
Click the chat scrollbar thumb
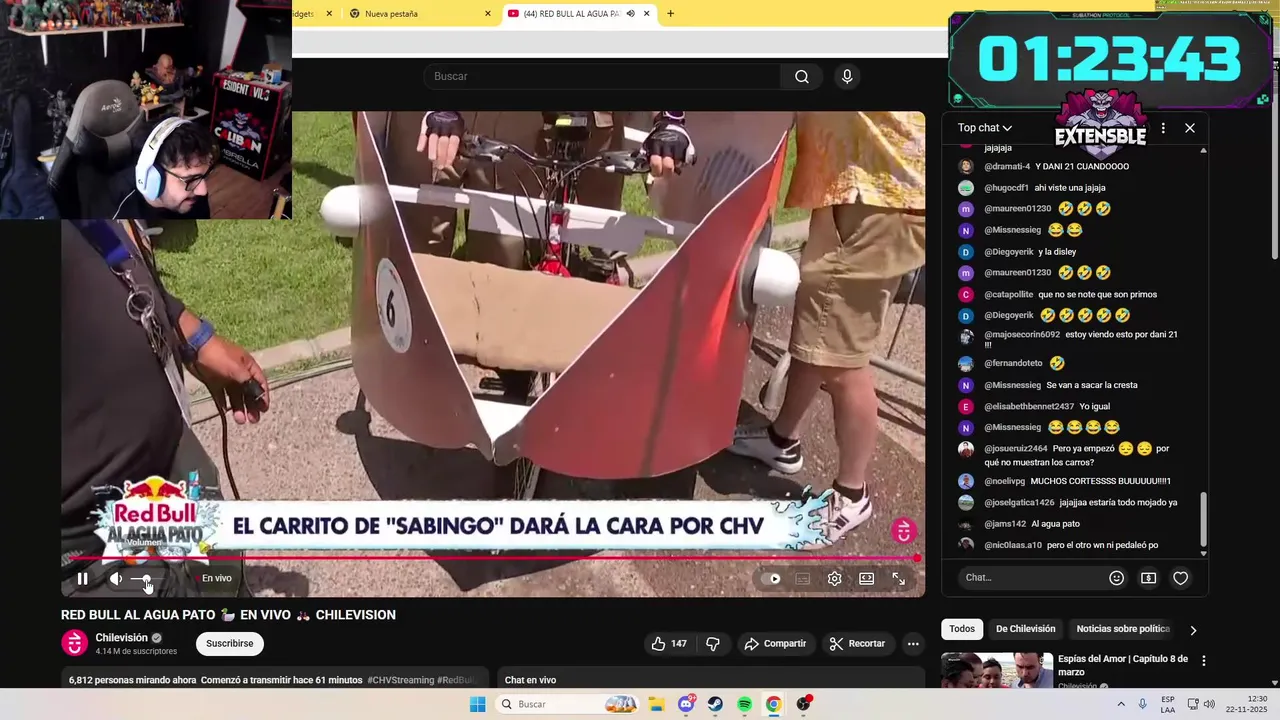pyautogui.click(x=1203, y=519)
